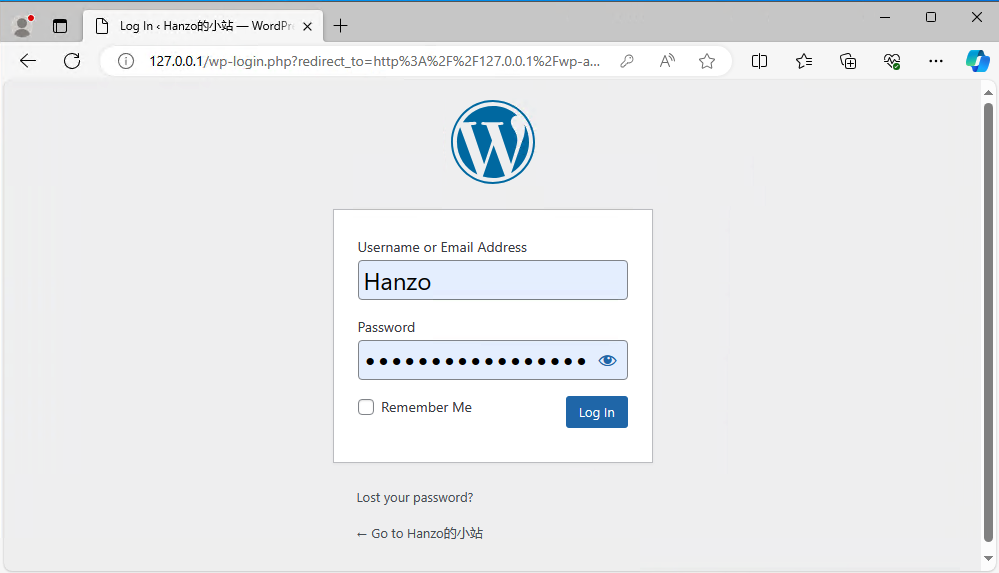Viewport: 999px width, 573px height.
Task: Click the WordPress logo
Action: [x=492, y=141]
